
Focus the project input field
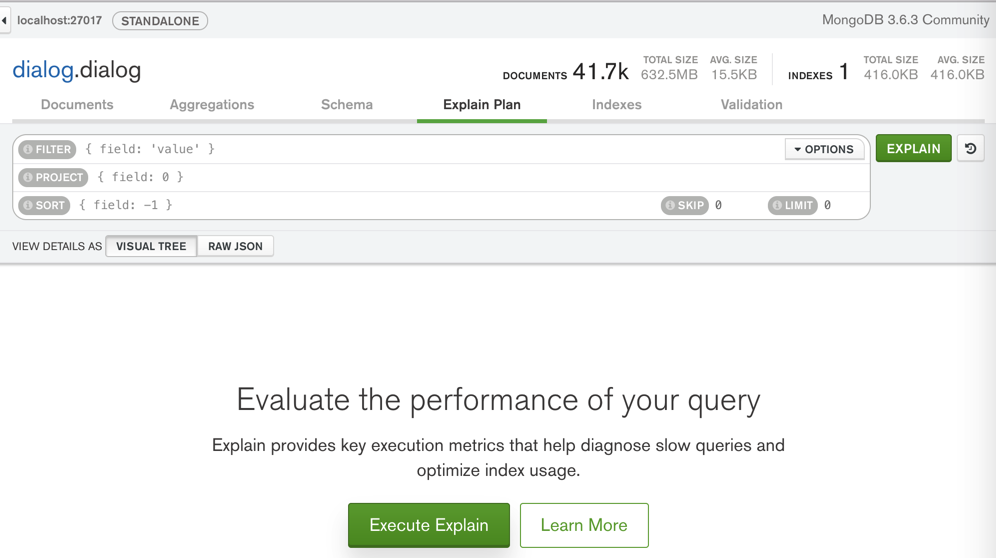pos(480,177)
